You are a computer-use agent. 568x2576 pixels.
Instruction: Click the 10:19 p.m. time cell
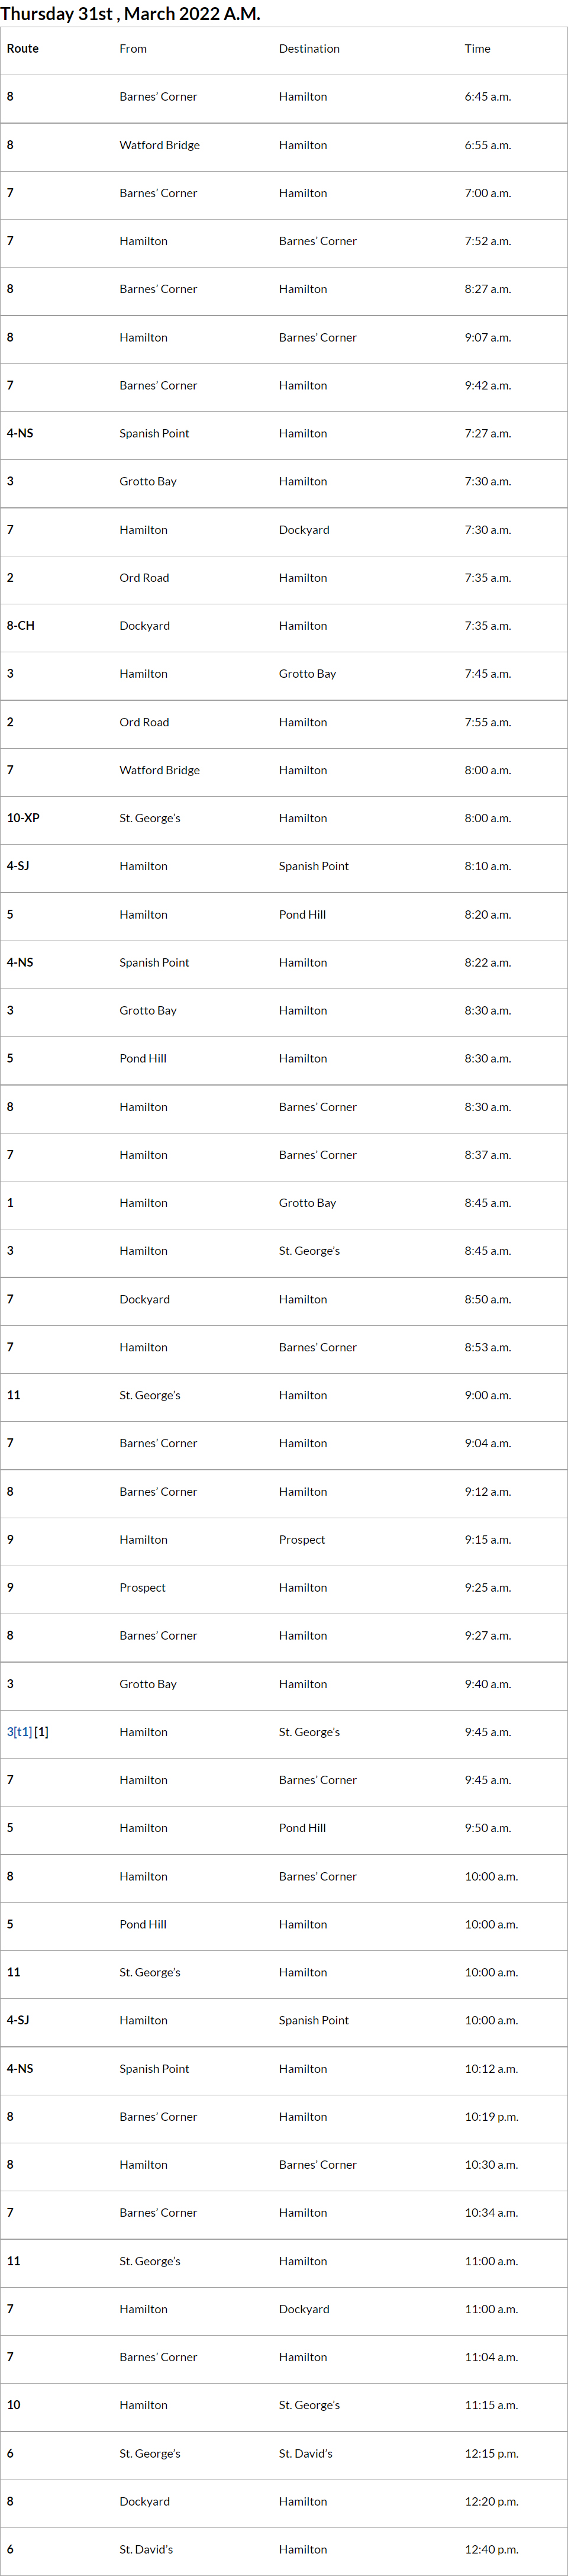[491, 2117]
